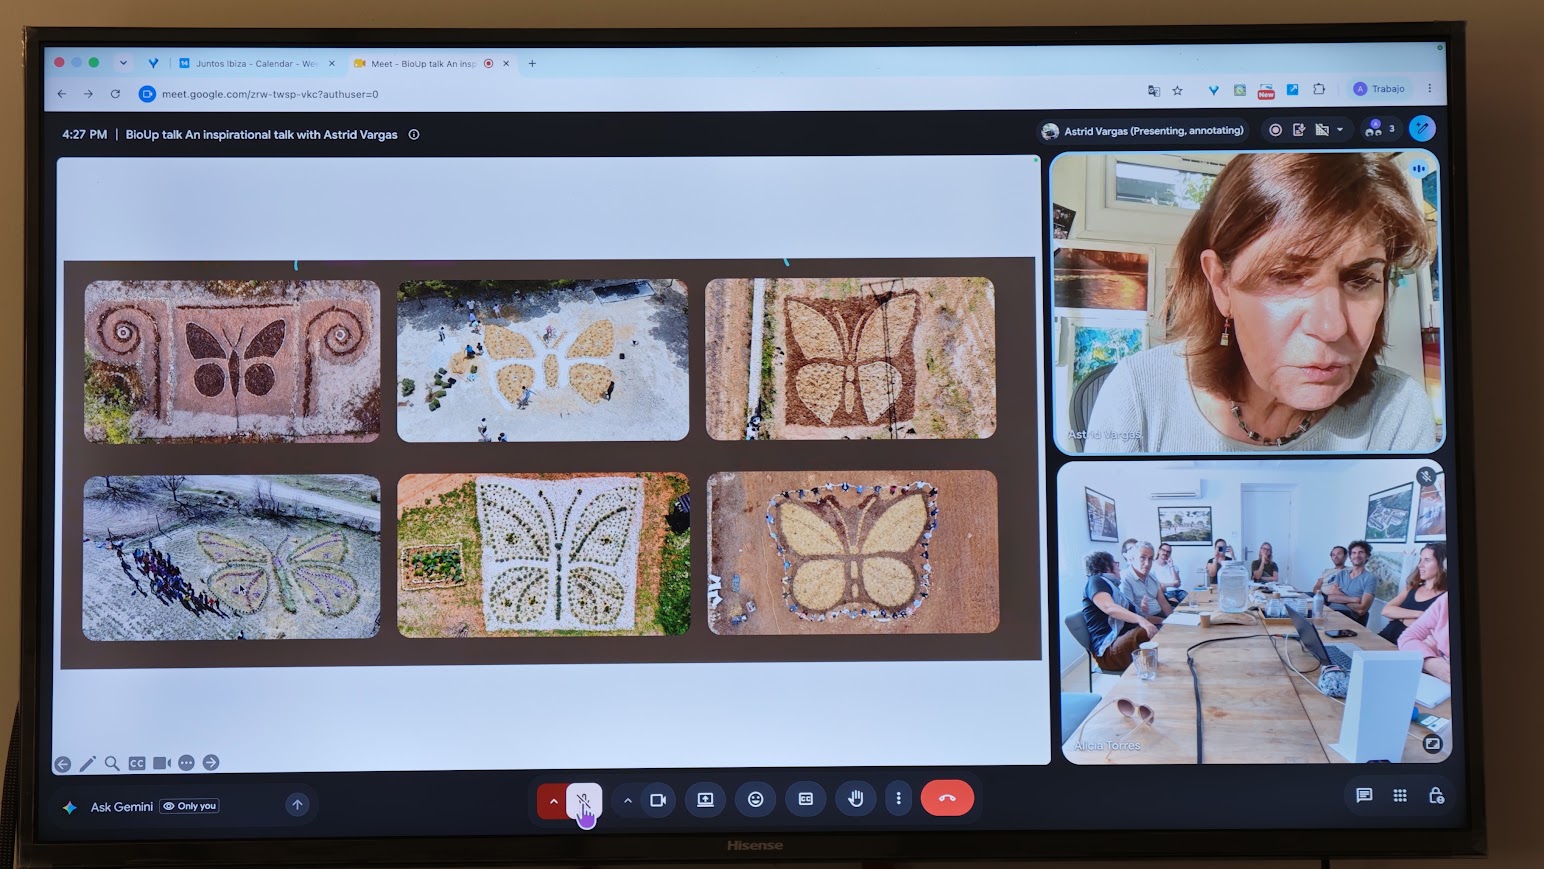
Task: Open chat with everyone panel
Action: coord(1364,795)
